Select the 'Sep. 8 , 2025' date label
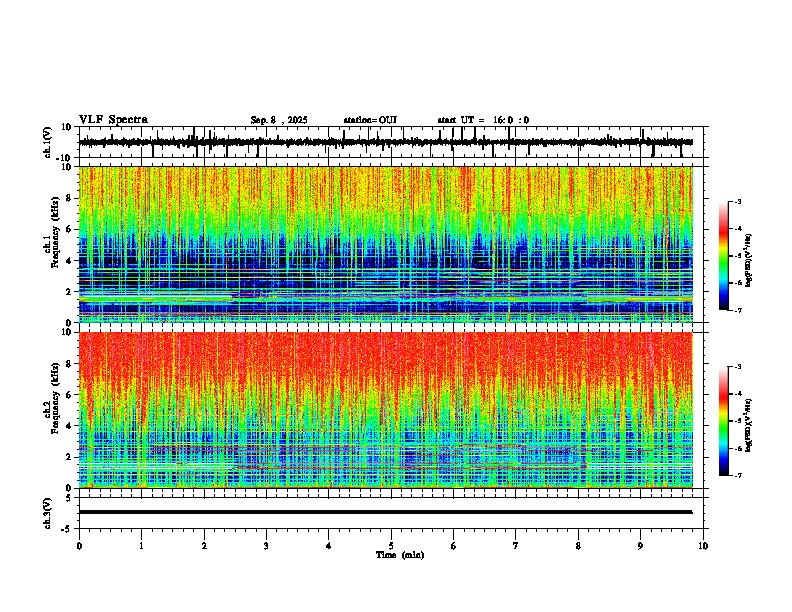792x612 pixels. tap(279, 120)
